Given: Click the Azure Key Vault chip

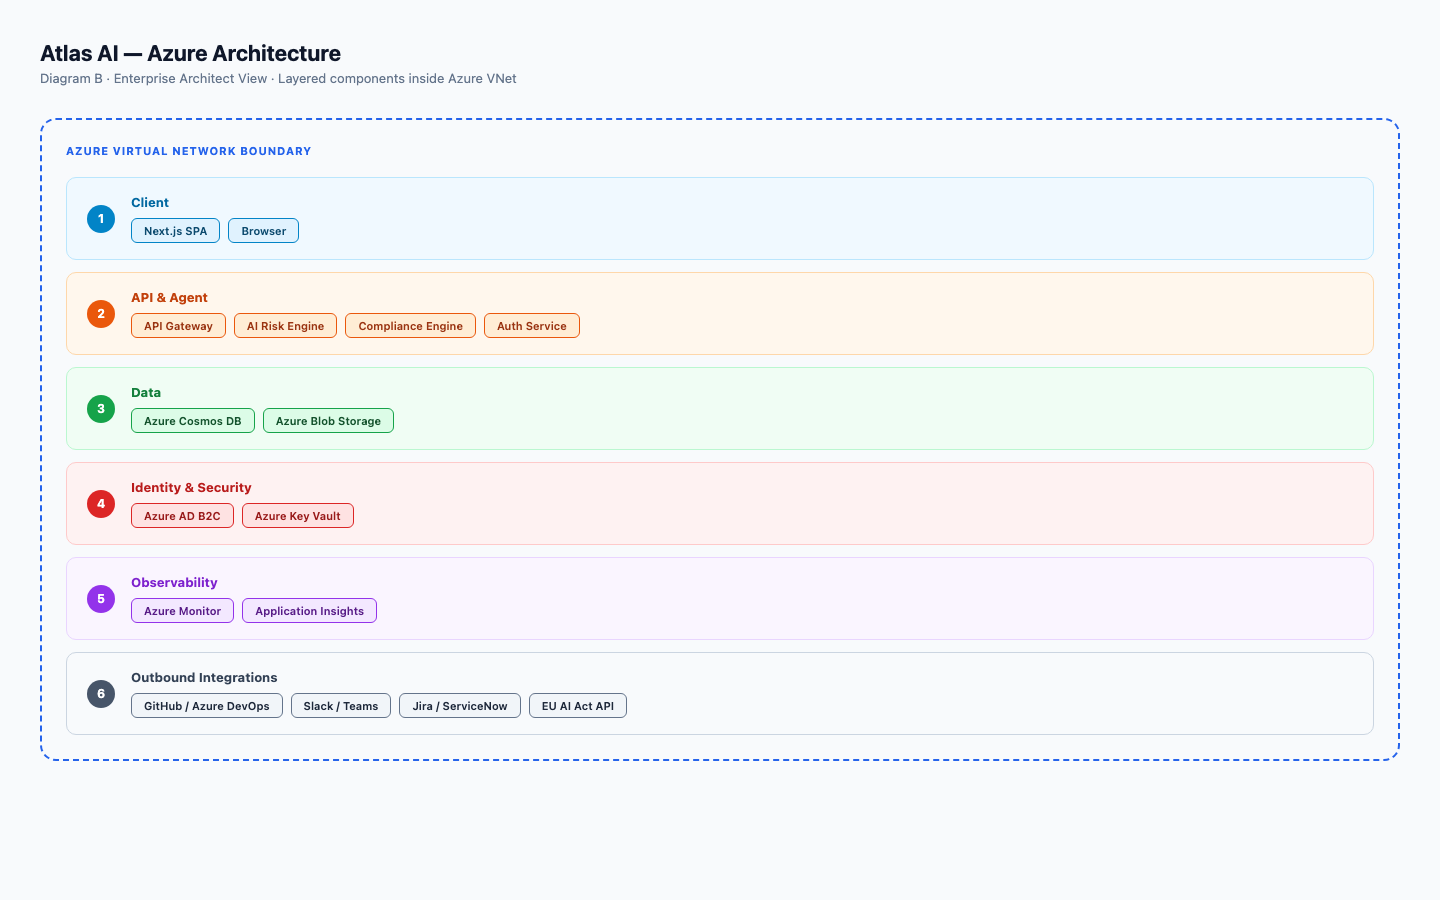Looking at the screenshot, I should point(298,516).
